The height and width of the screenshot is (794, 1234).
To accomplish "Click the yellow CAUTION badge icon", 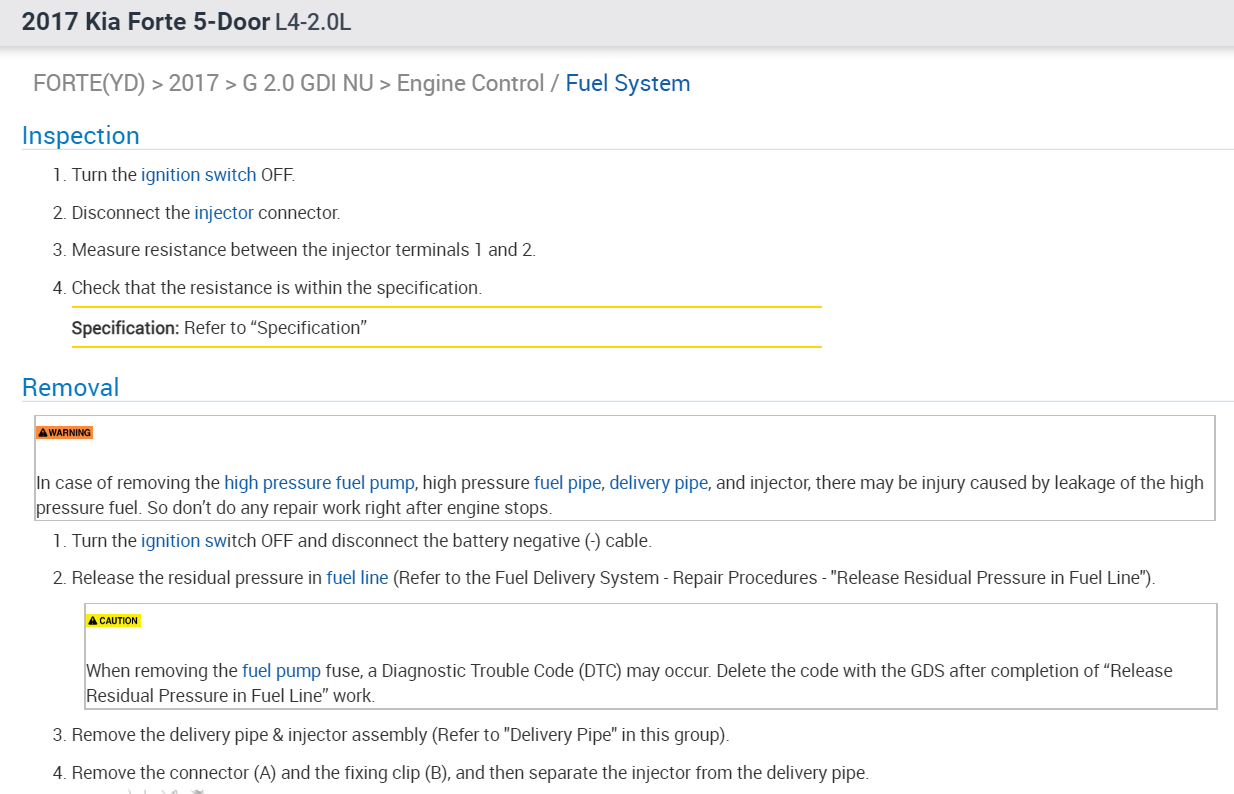I will click(x=113, y=620).
